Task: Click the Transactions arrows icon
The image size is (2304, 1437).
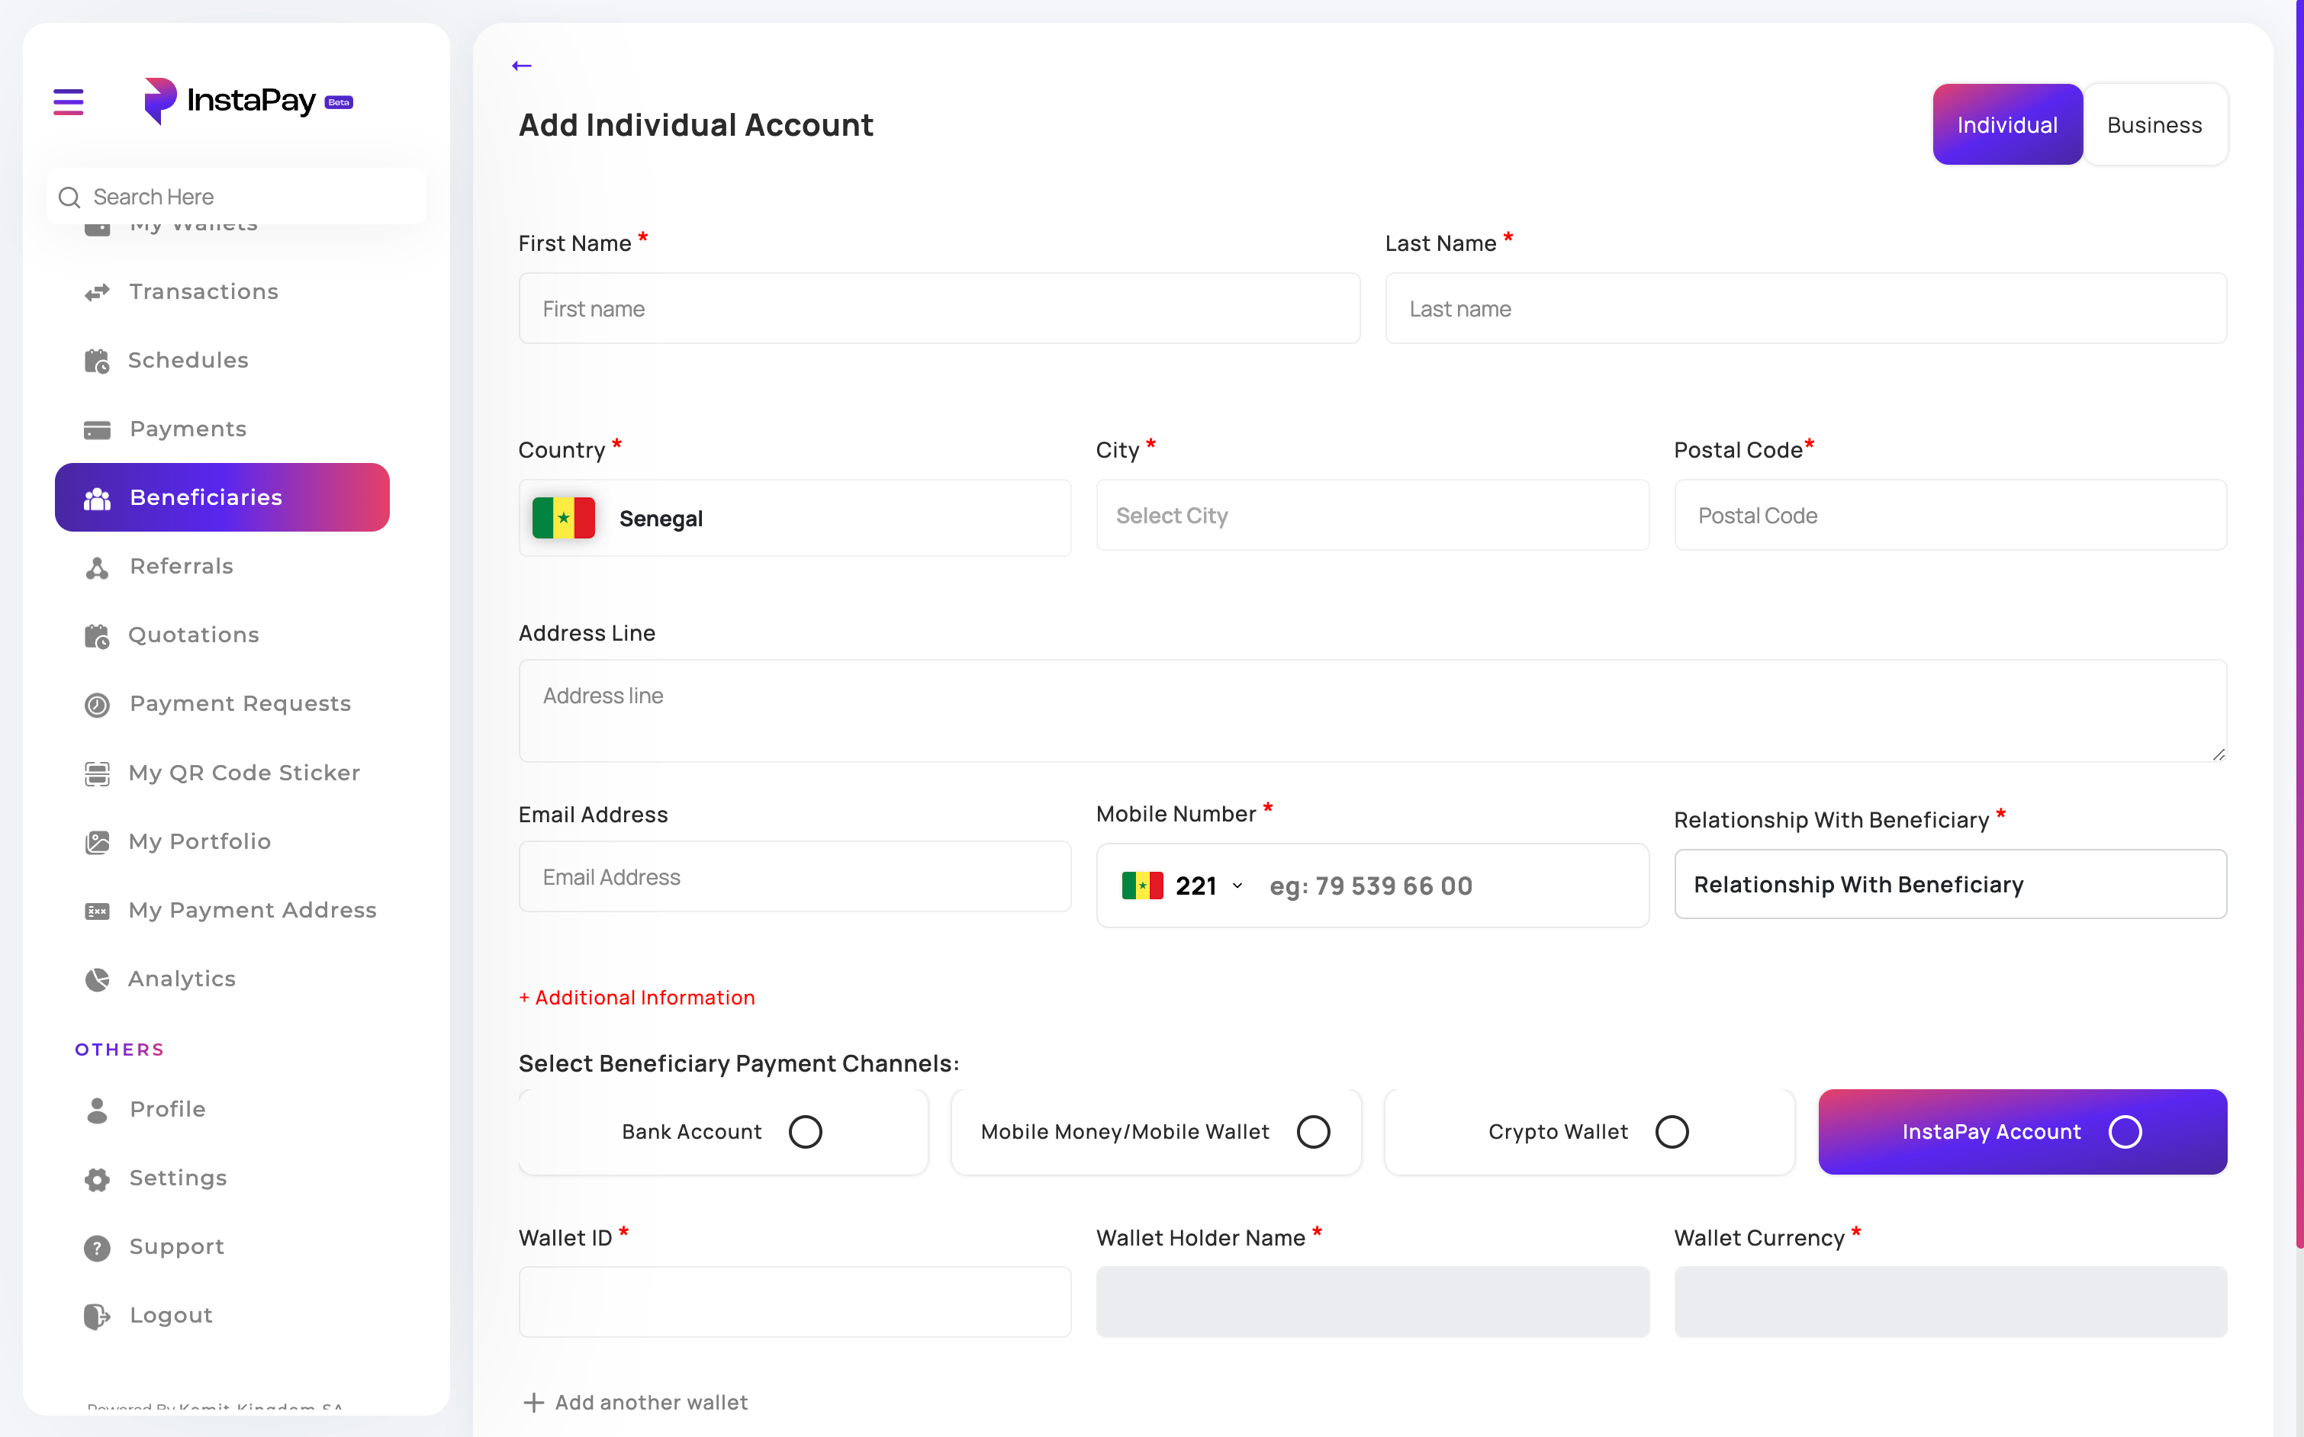Action: coord(97,292)
